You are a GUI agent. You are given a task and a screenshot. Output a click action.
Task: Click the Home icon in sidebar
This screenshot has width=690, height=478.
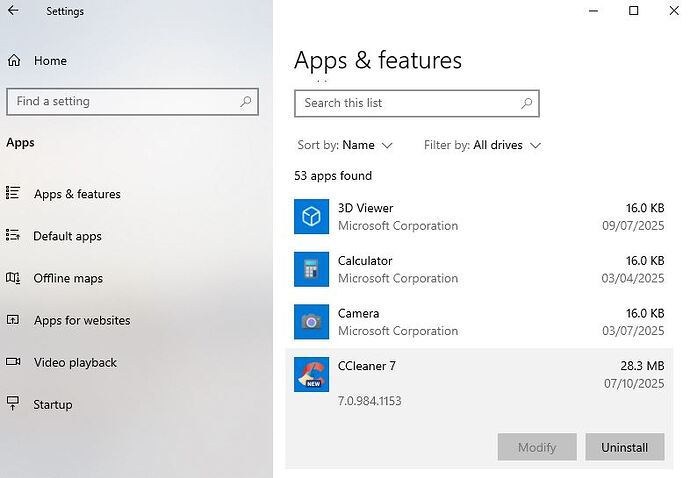[14, 61]
